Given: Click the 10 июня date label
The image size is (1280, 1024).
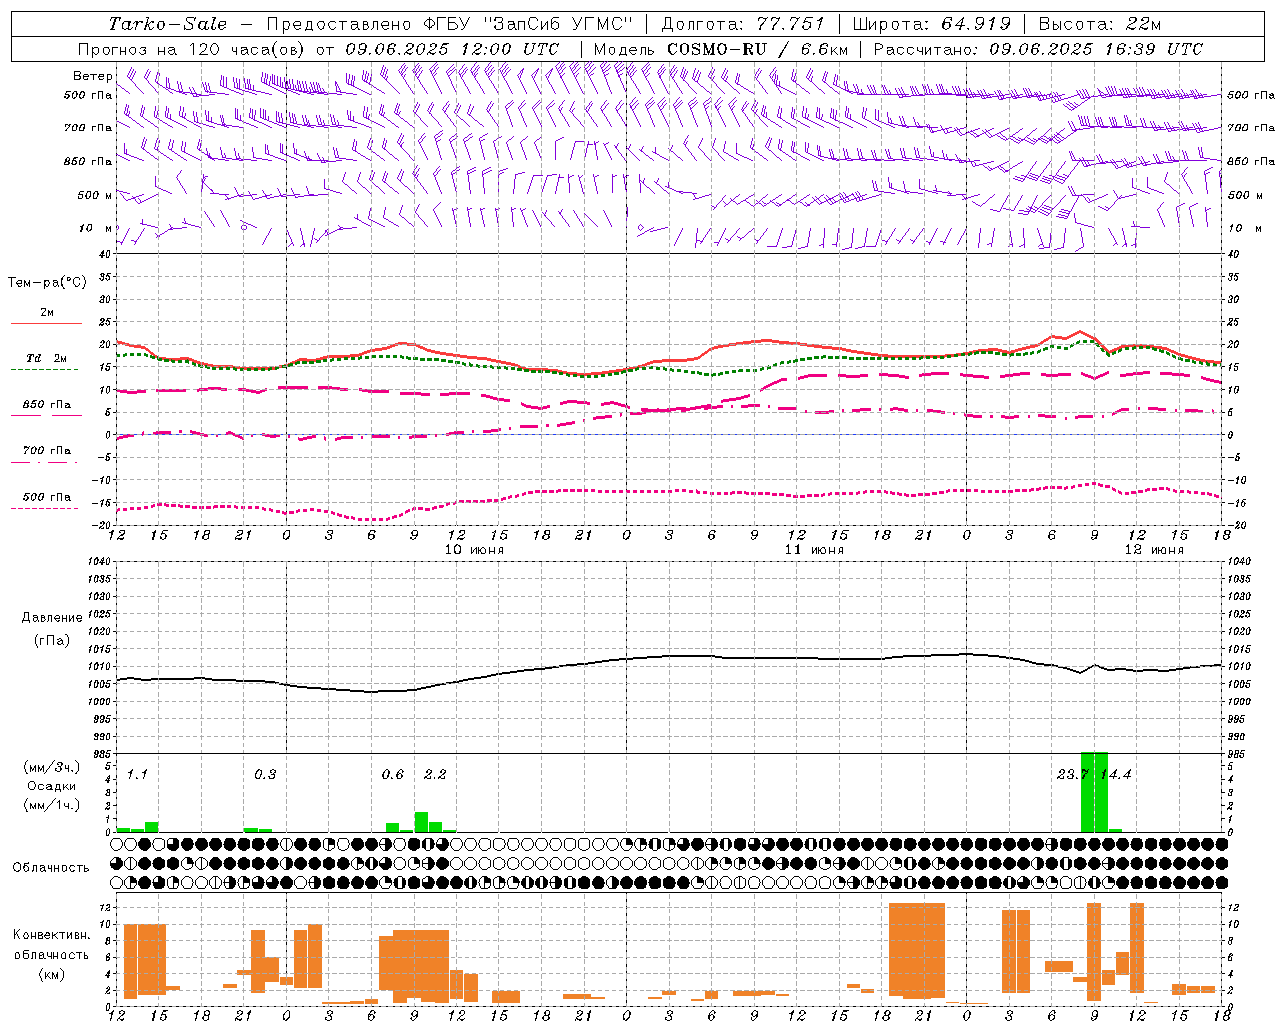Looking at the screenshot, I should point(474,550).
